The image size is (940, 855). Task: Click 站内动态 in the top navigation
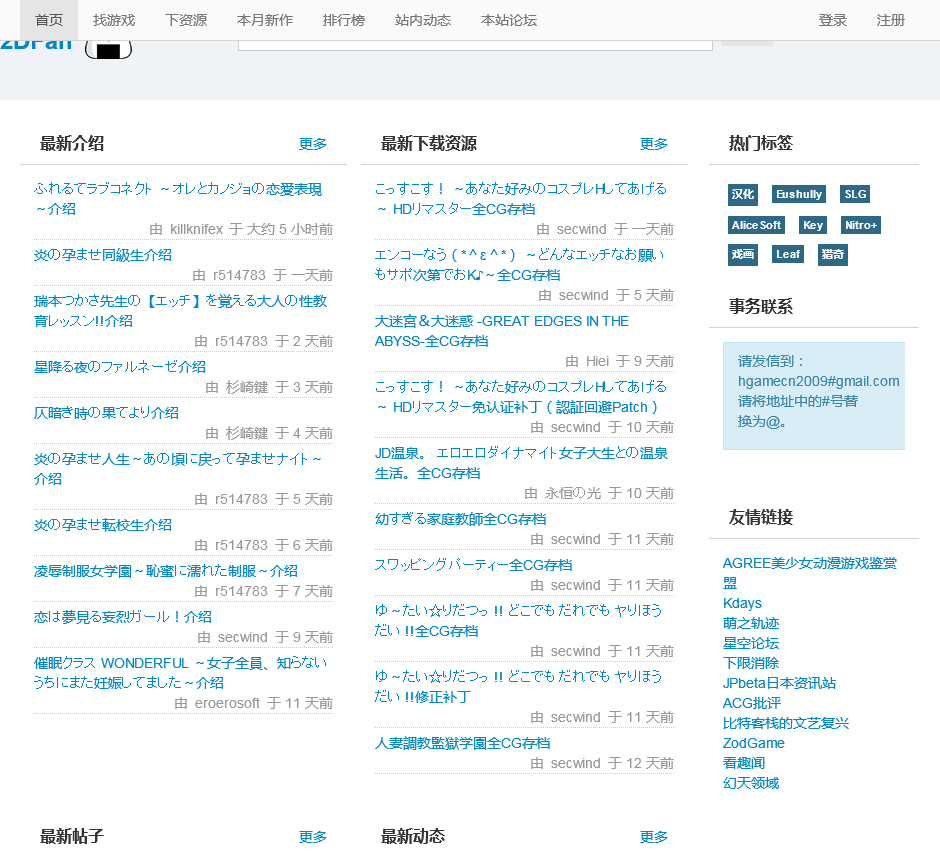coord(423,20)
